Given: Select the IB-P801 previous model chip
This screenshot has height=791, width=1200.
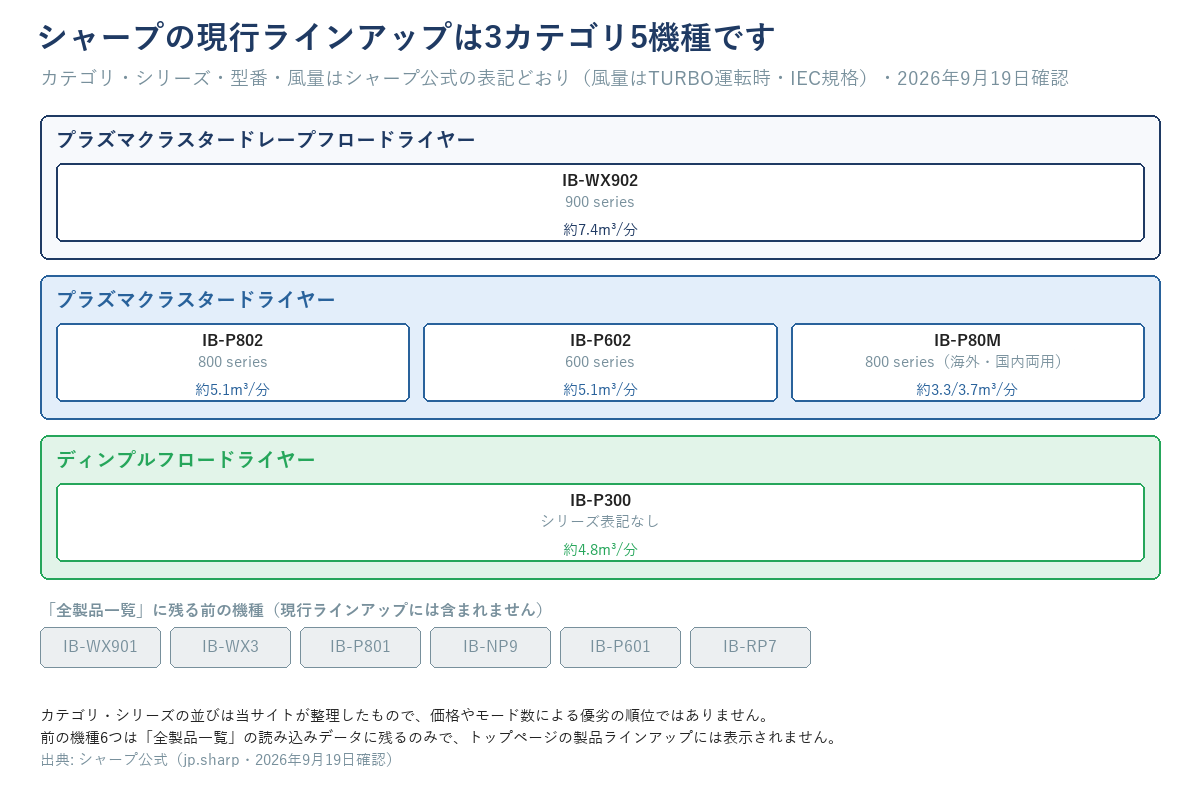Looking at the screenshot, I should coord(360,647).
